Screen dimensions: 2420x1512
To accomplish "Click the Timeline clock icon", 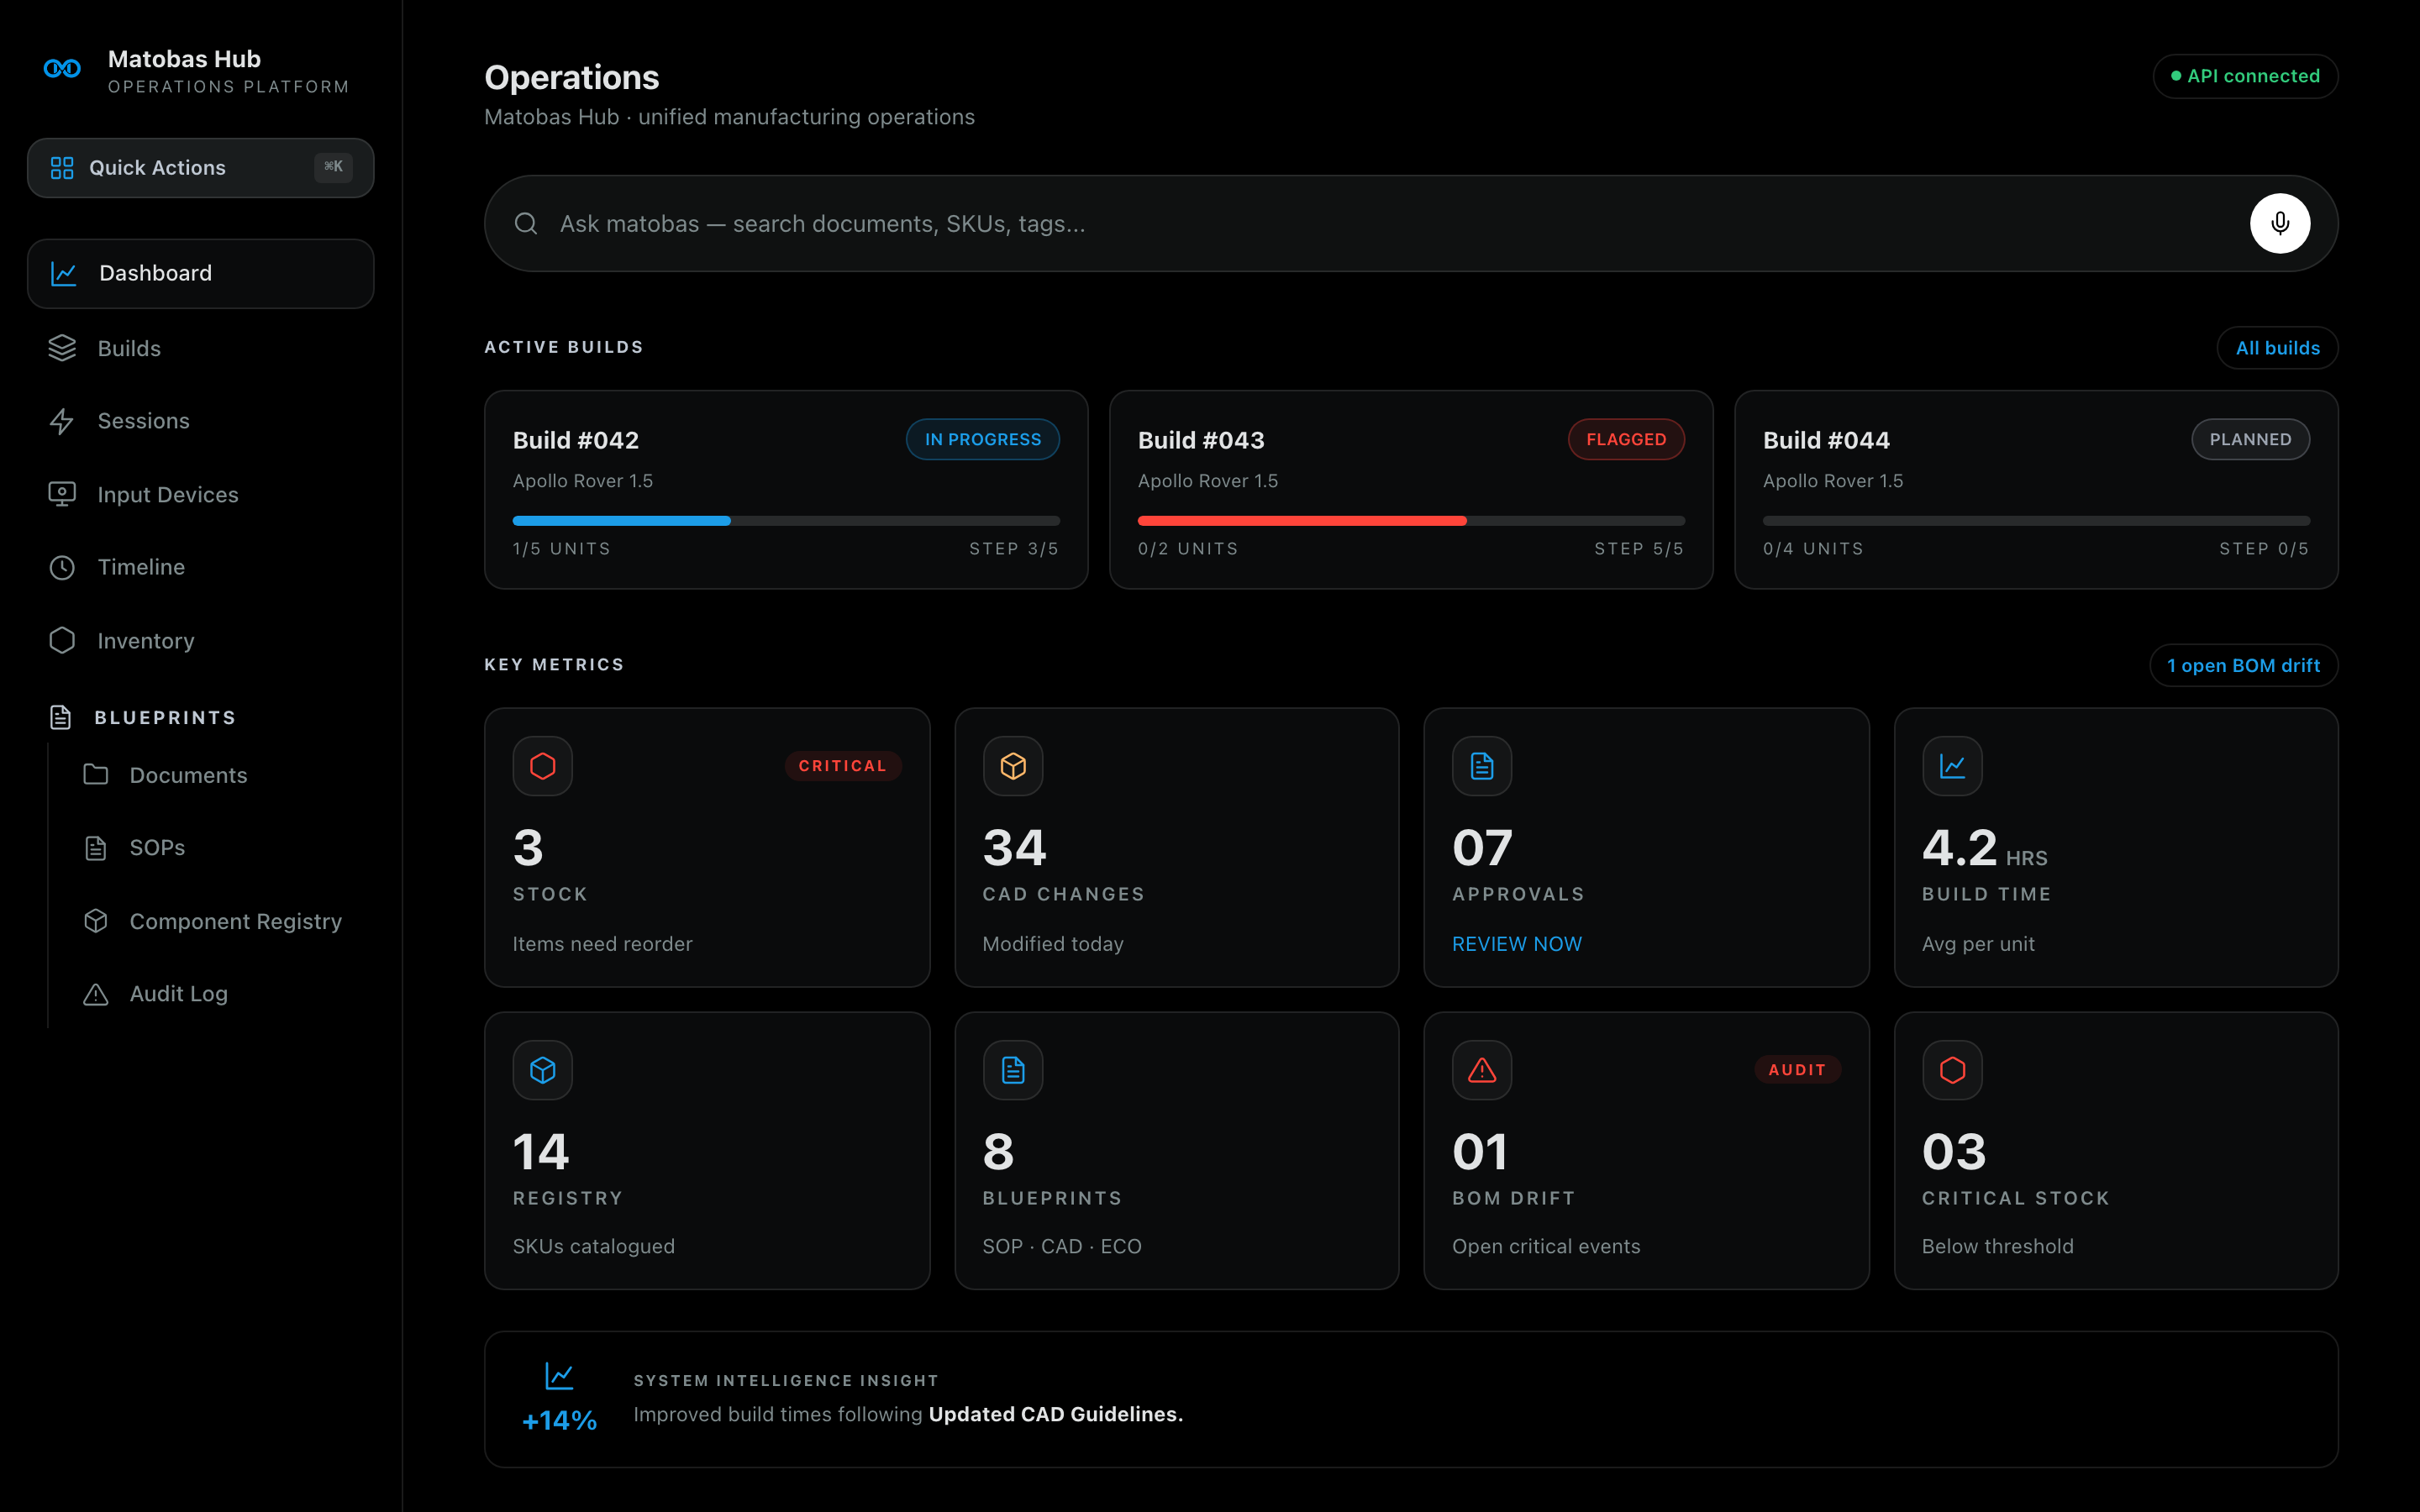I will point(62,568).
